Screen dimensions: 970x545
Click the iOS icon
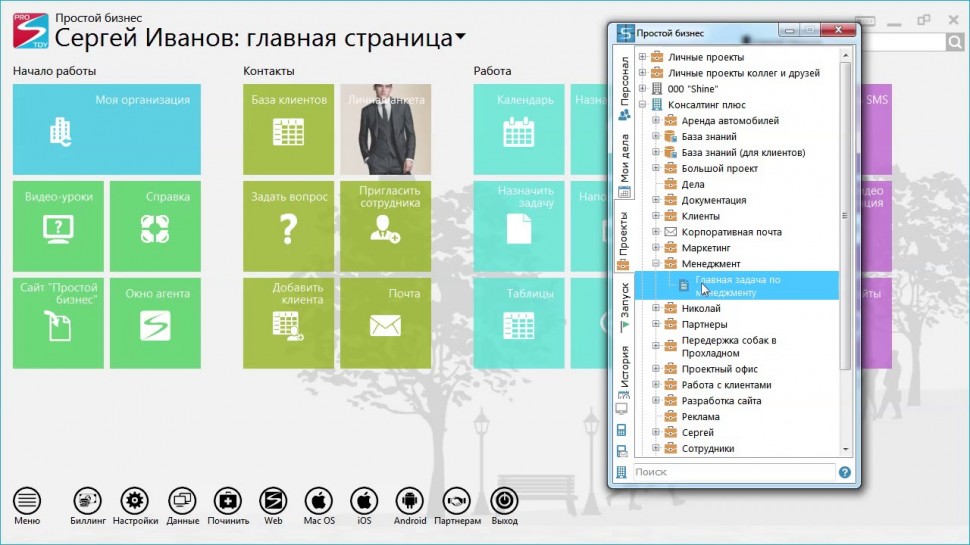tap(364, 501)
